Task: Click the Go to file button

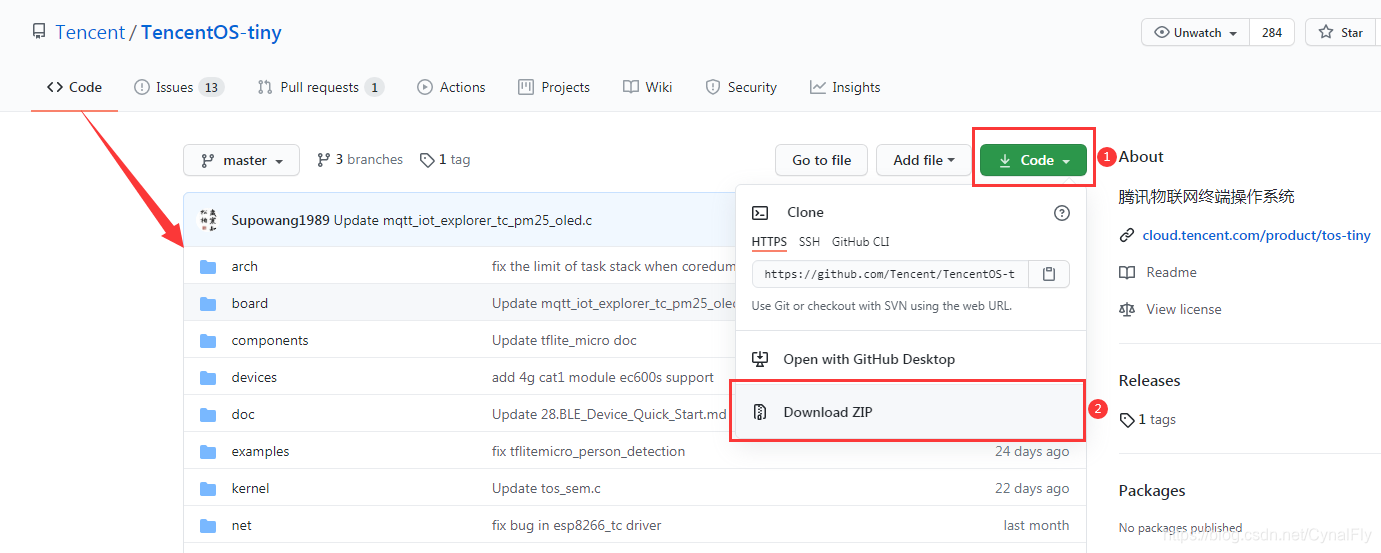Action: click(x=822, y=160)
